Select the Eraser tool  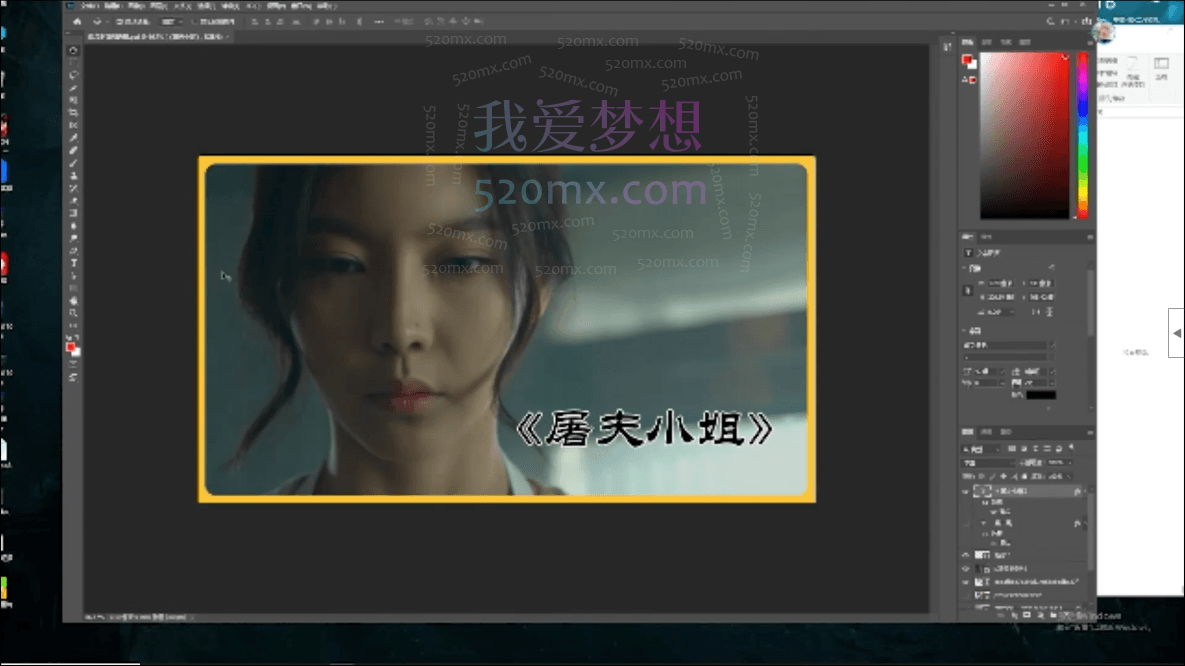73,200
